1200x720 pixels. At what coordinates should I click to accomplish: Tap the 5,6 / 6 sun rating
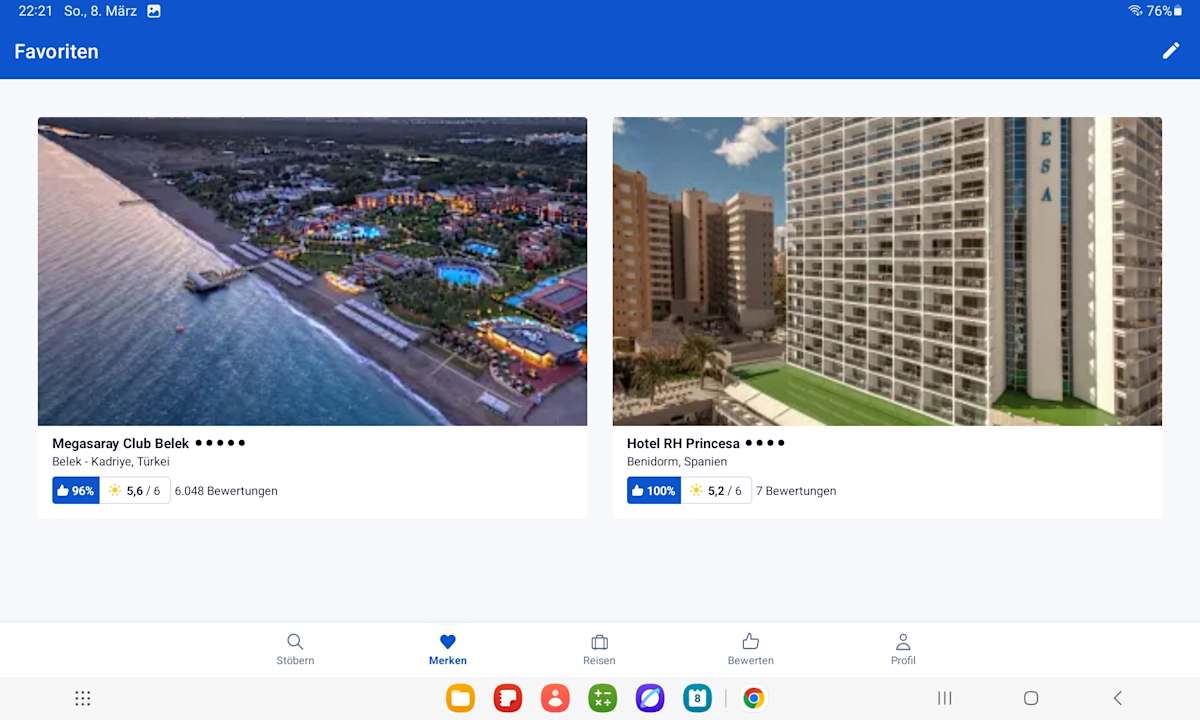(135, 491)
